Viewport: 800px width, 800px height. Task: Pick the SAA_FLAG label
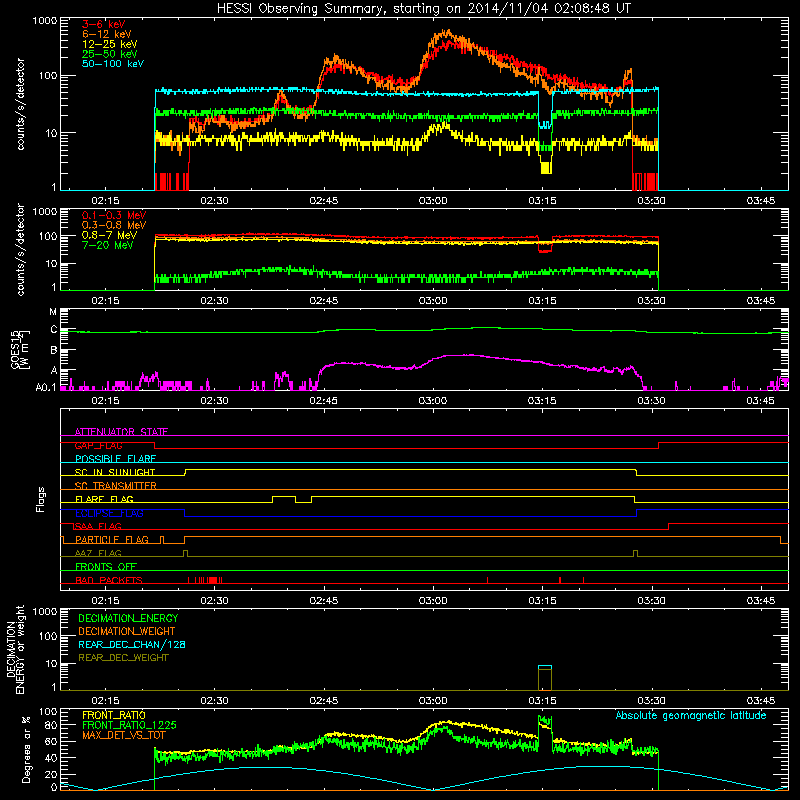(x=98, y=526)
